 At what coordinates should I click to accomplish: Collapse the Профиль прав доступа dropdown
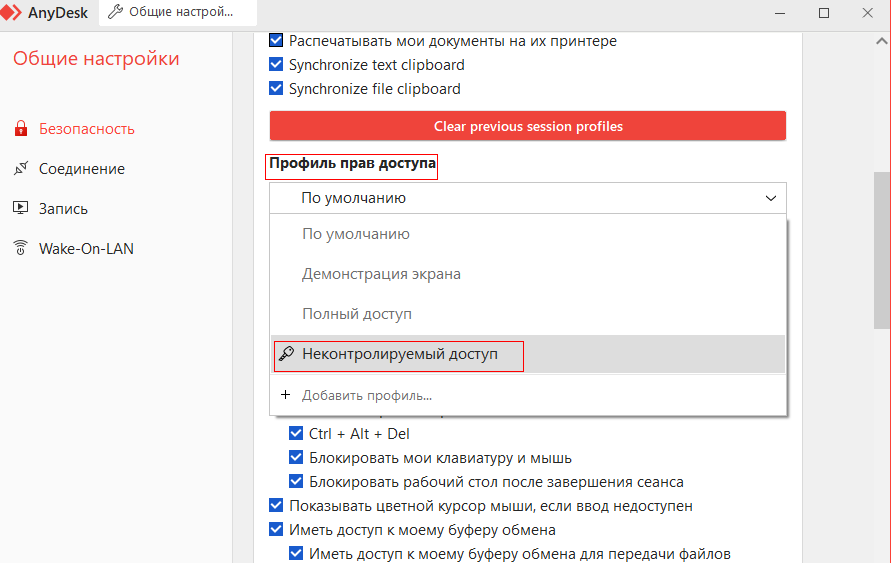770,198
